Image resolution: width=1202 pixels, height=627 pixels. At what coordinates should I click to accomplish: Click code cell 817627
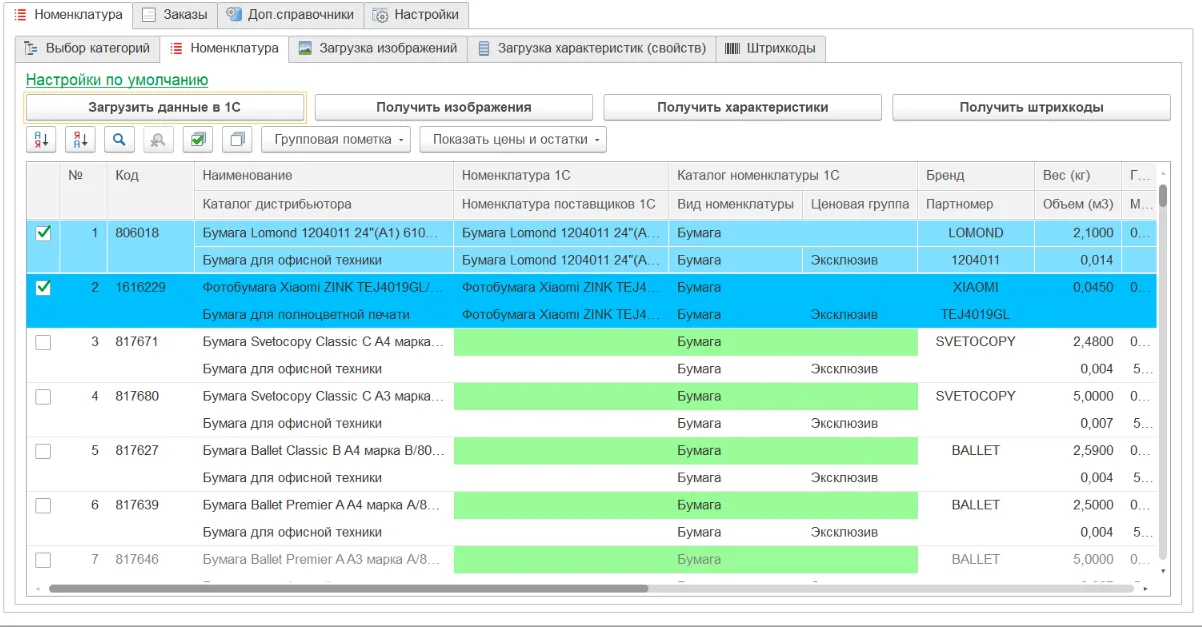click(x=151, y=450)
